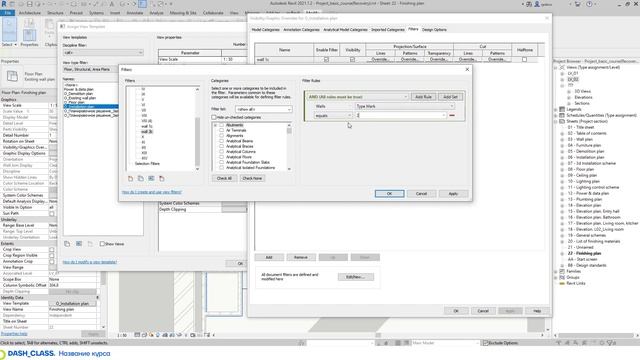Open the Architecture ribbon tab
The width and height of the screenshot is (640, 360).
click(30, 13)
